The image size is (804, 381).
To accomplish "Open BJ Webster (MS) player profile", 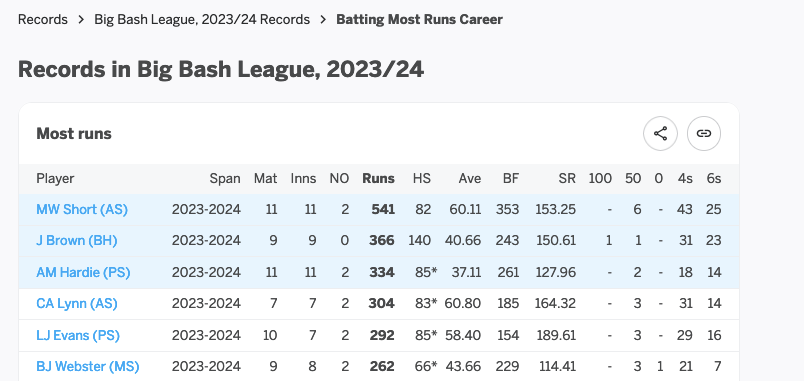I will tap(88, 367).
